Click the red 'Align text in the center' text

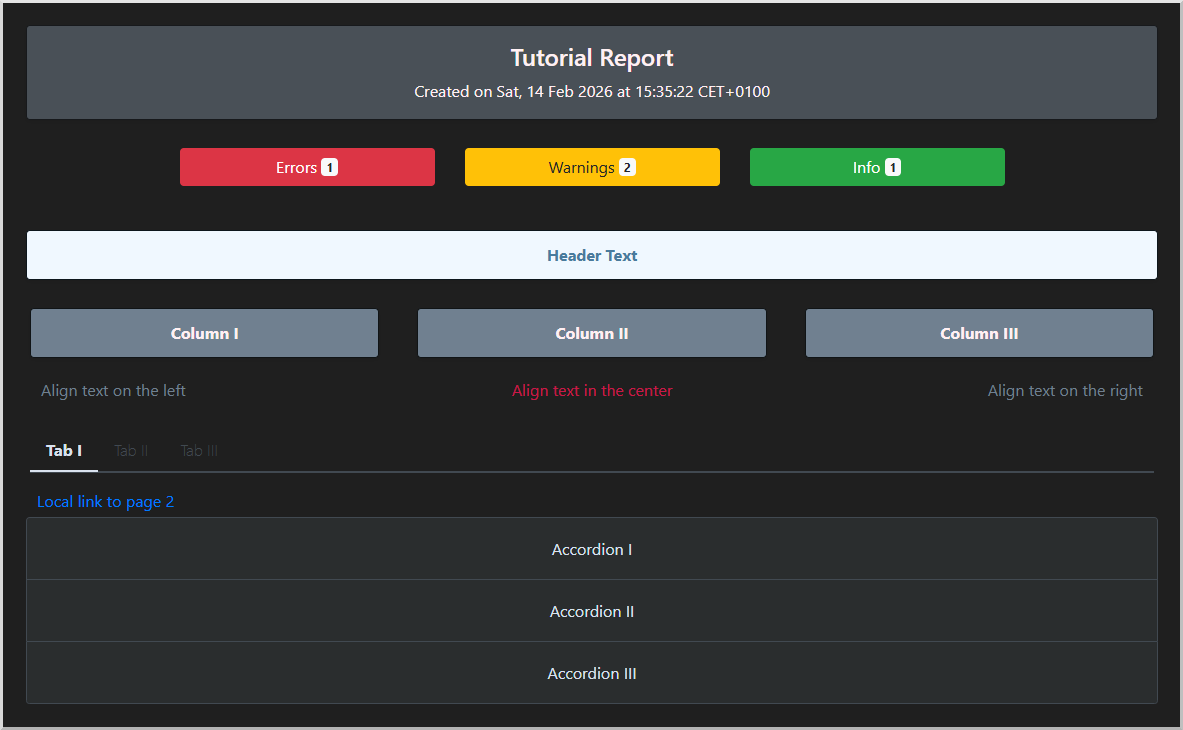pyautogui.click(x=592, y=391)
